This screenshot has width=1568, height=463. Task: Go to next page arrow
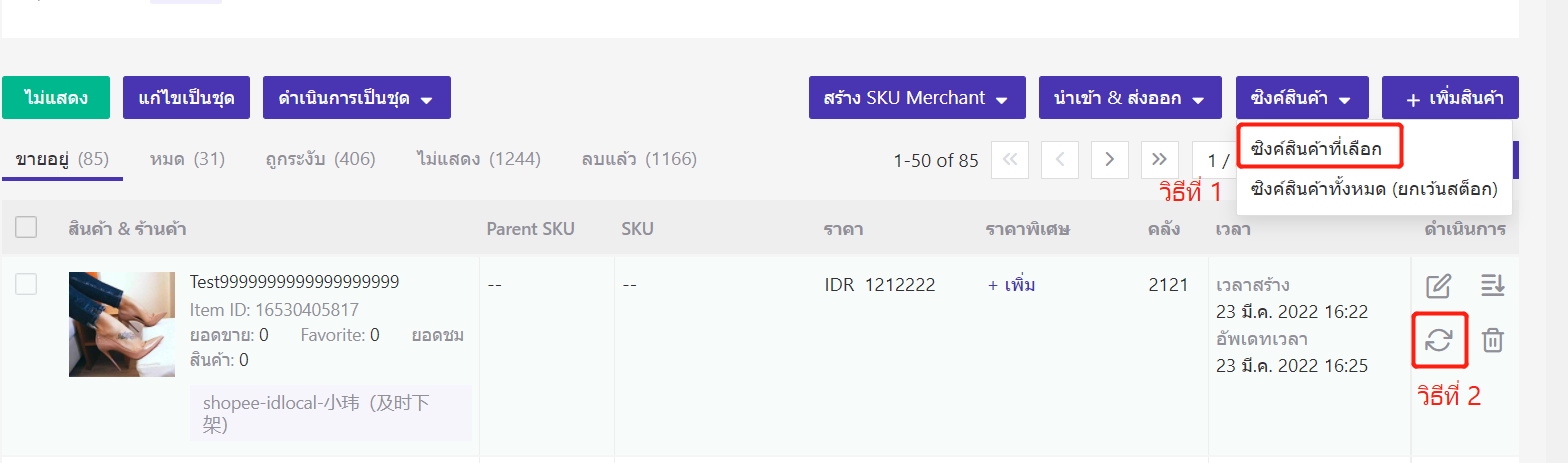pyautogui.click(x=1110, y=159)
